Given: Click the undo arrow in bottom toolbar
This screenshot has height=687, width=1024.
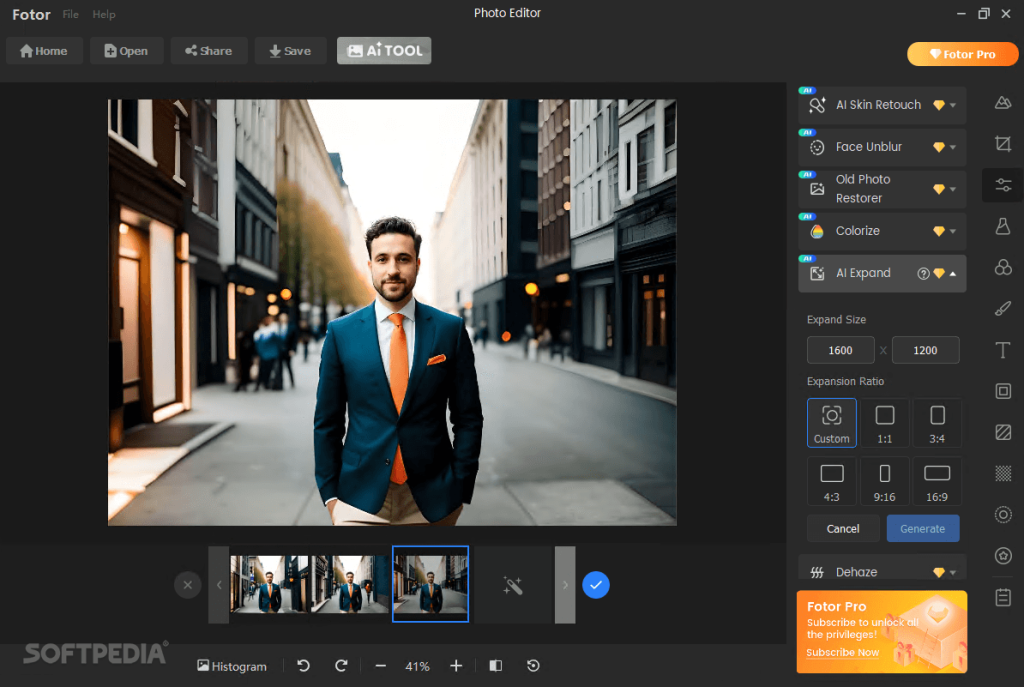Looking at the screenshot, I should [x=304, y=666].
